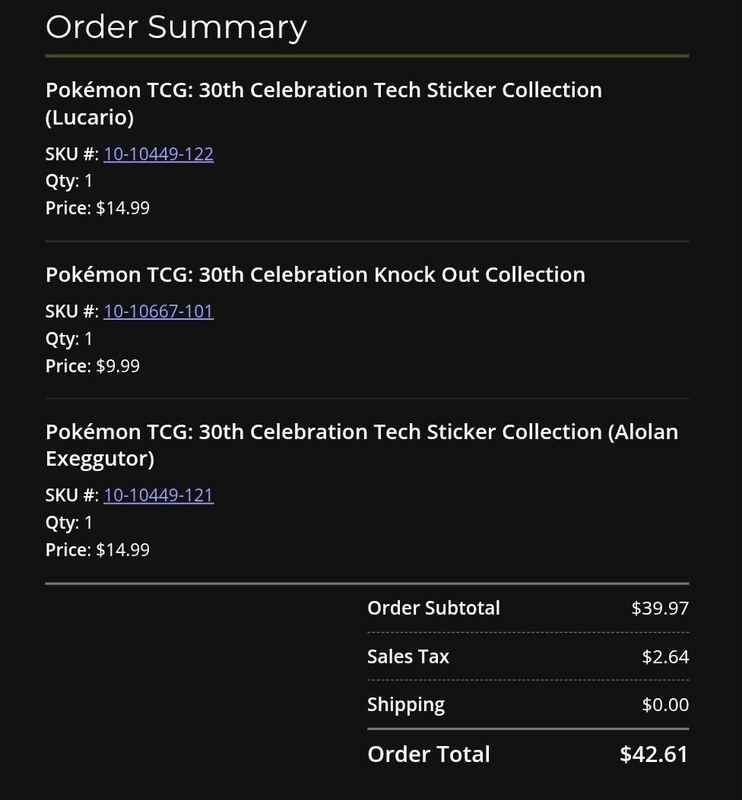This screenshot has width=742, height=800.
Task: Click the subtotal amount $39.97
Action: (660, 608)
